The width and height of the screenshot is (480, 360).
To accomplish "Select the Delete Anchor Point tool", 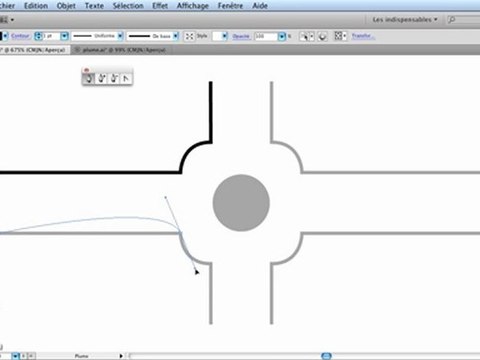I will click(x=114, y=79).
